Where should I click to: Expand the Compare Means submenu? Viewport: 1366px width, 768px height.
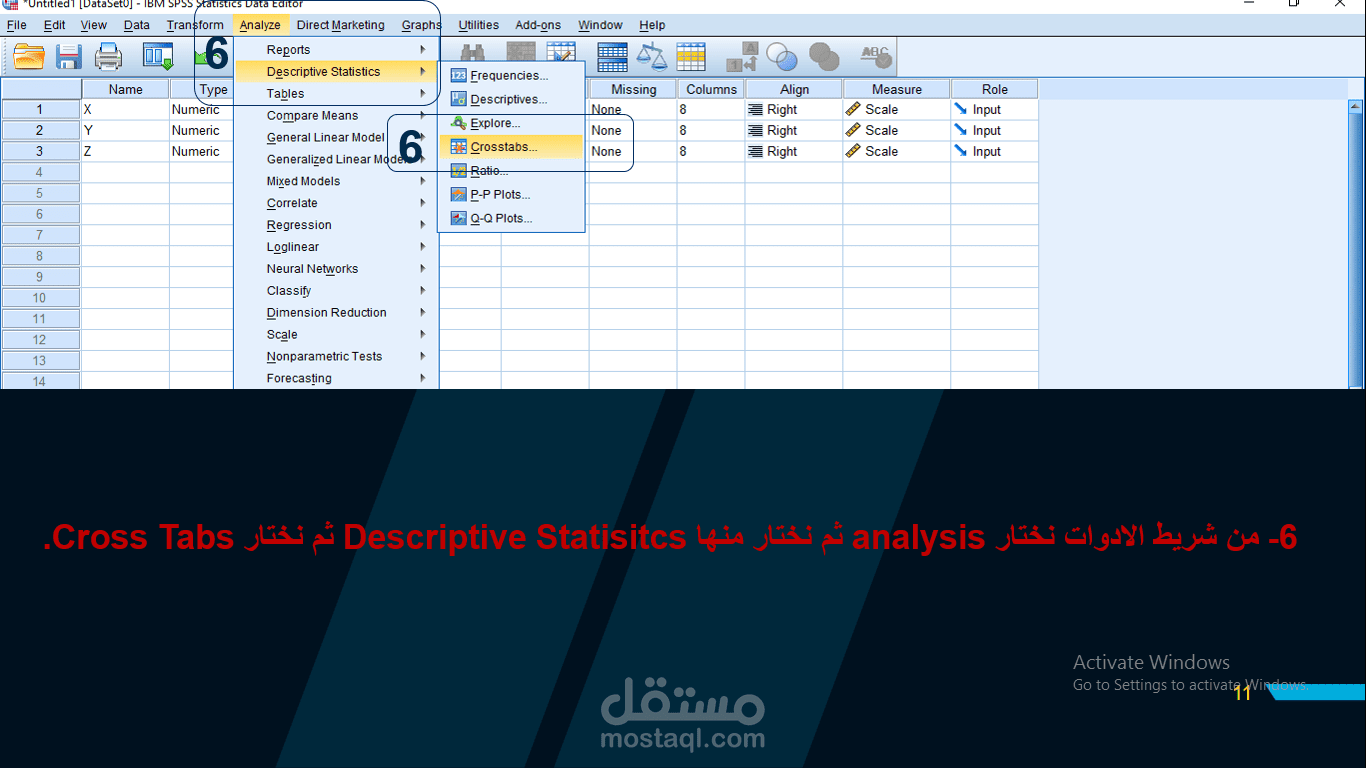(x=336, y=116)
